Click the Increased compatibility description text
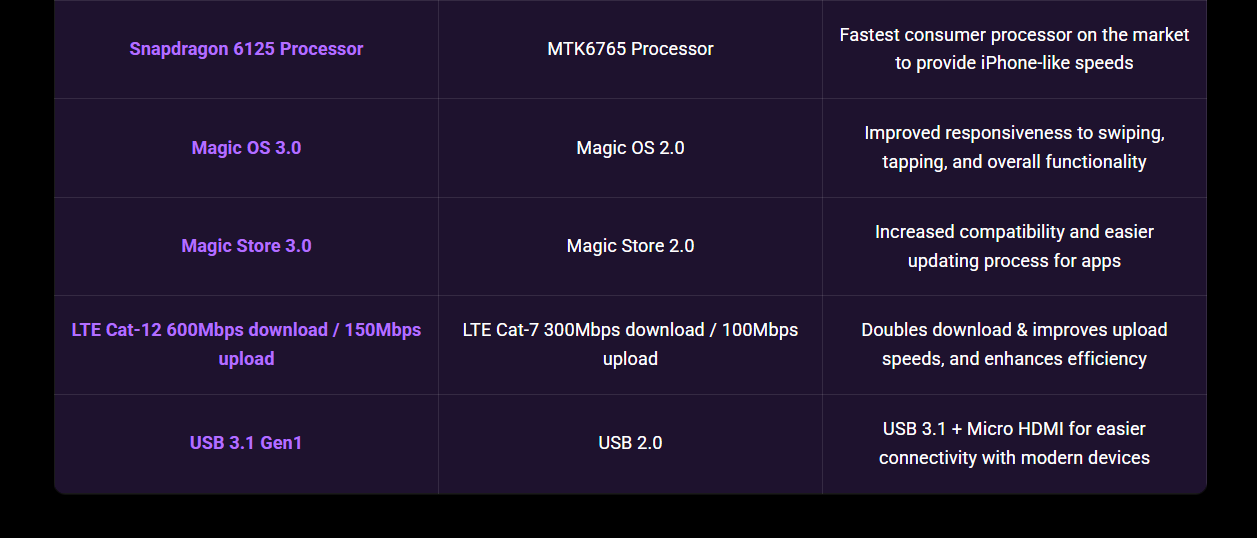Viewport: 1257px width, 538px height. (x=1014, y=246)
